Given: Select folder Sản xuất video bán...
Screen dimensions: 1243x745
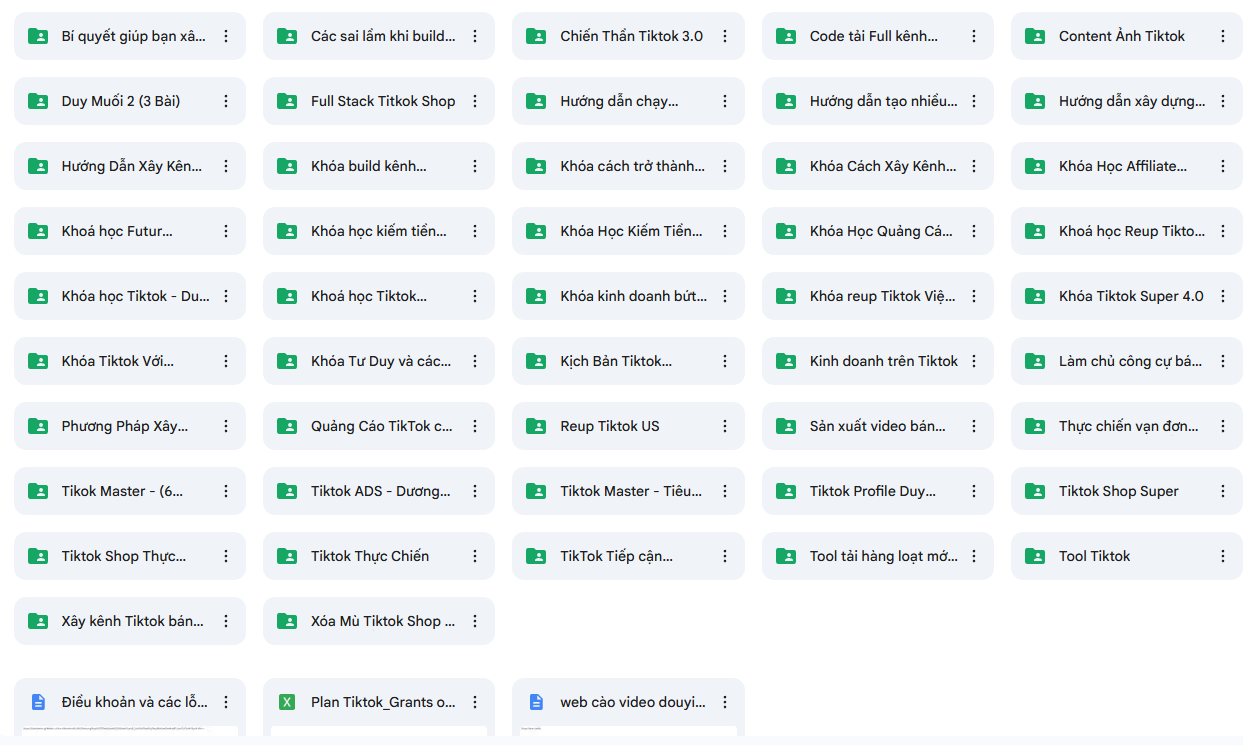Looking at the screenshot, I should point(878,426).
